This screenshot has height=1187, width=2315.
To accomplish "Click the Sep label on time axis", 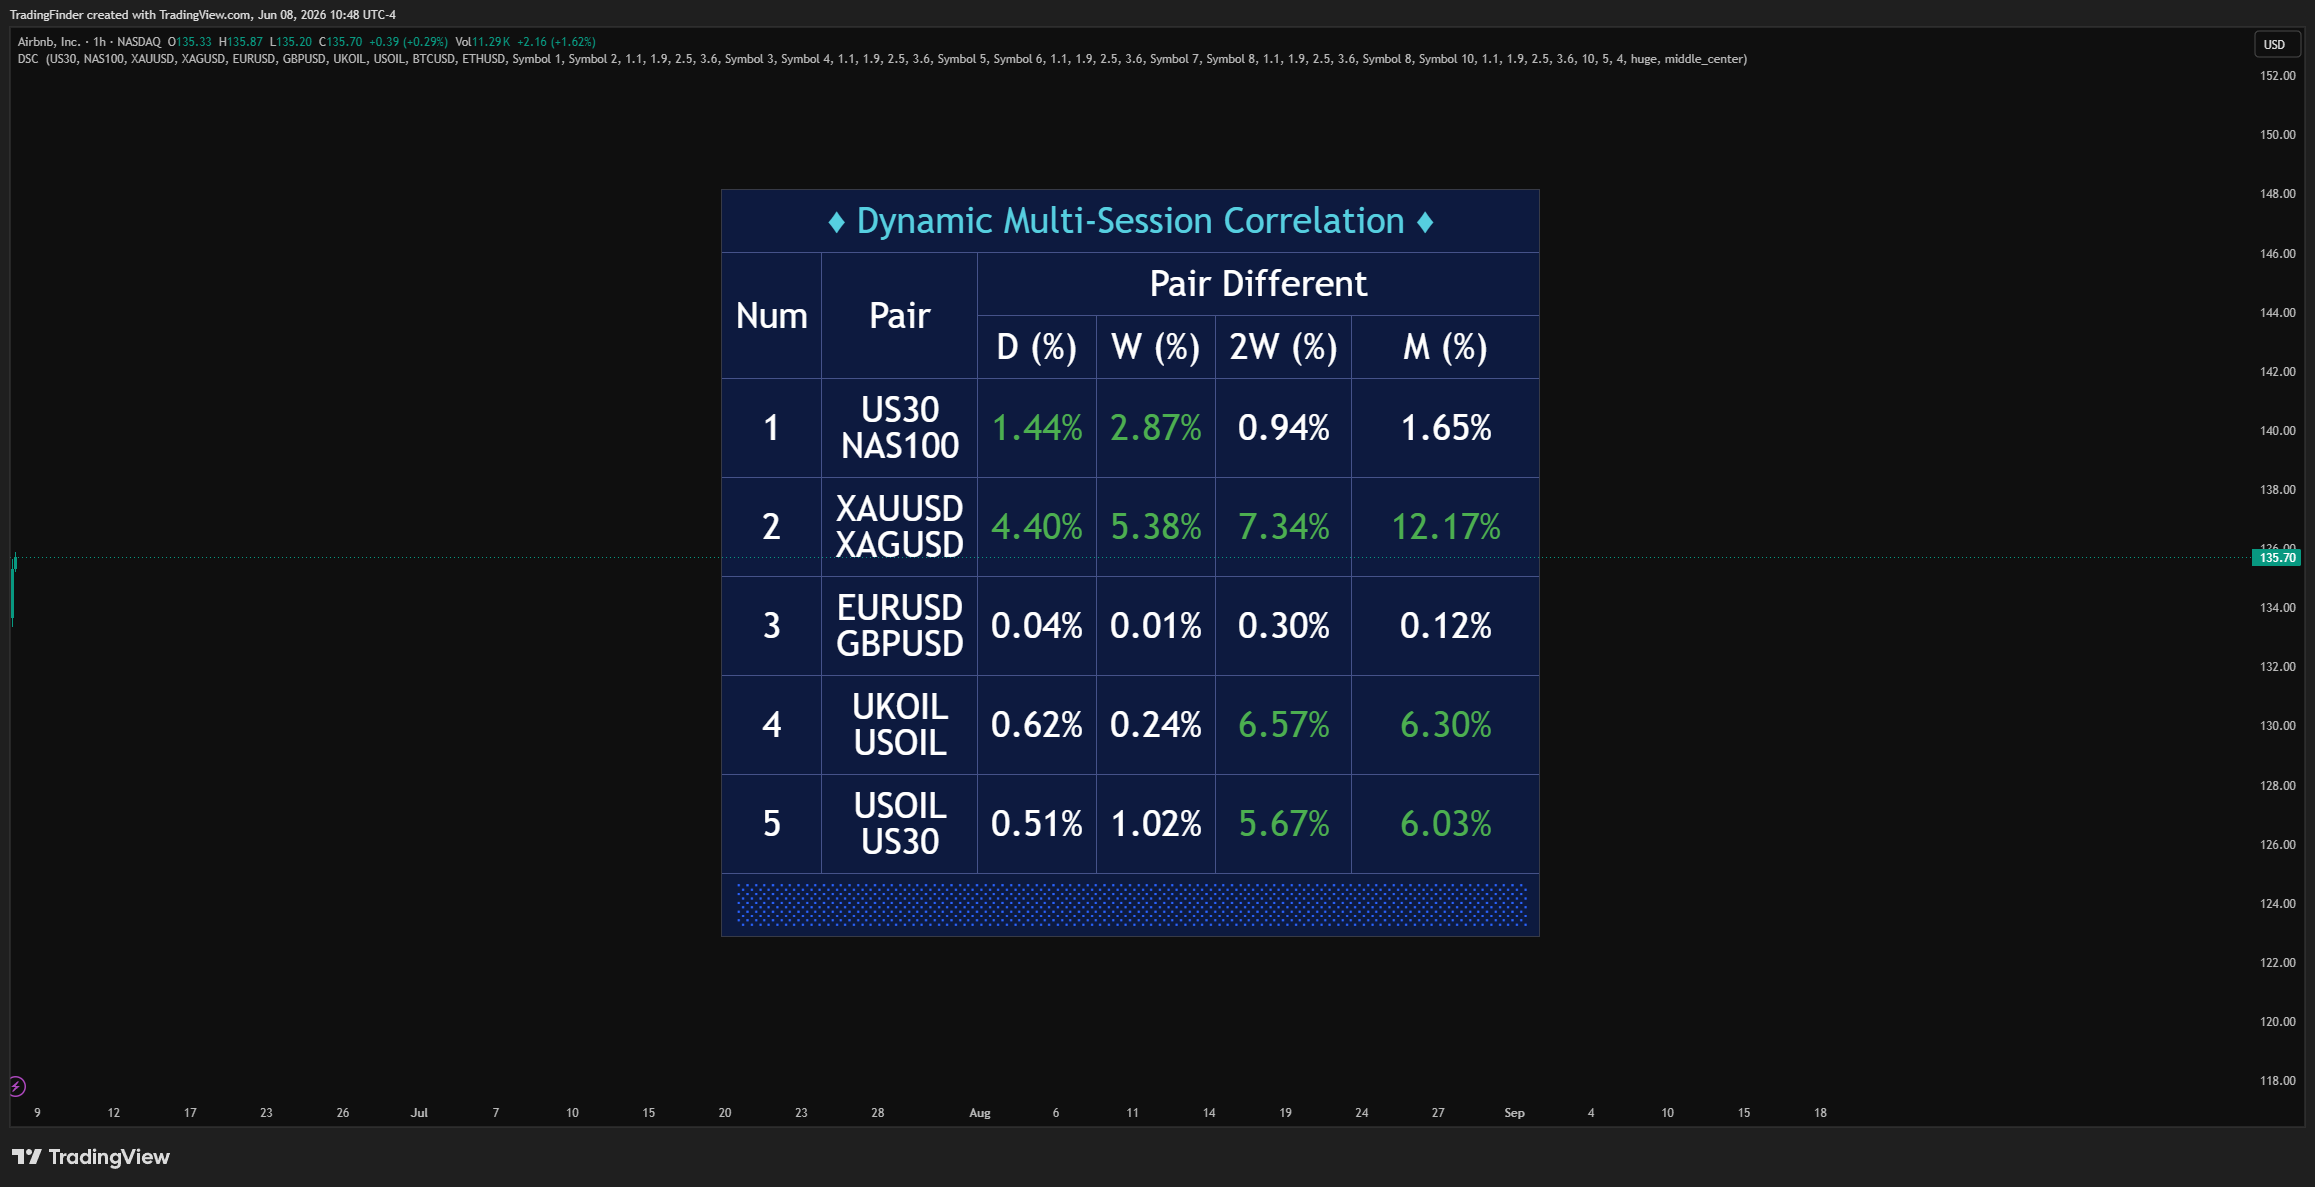I will [x=1514, y=1113].
